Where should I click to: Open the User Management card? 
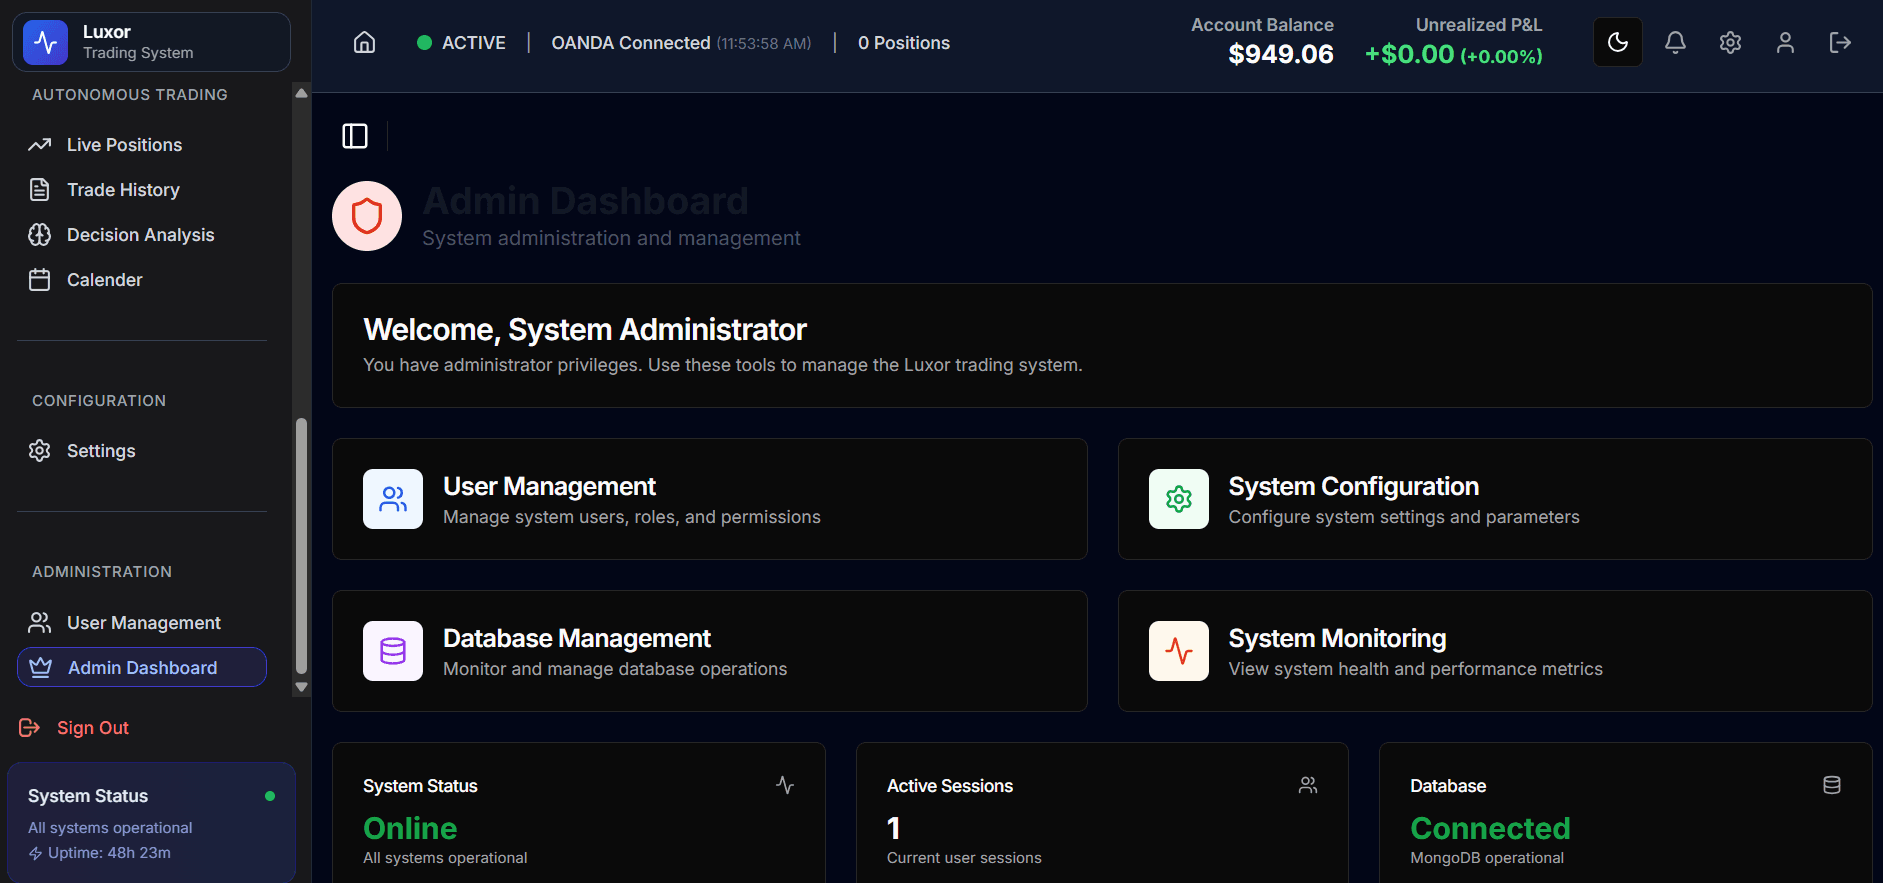coord(710,499)
